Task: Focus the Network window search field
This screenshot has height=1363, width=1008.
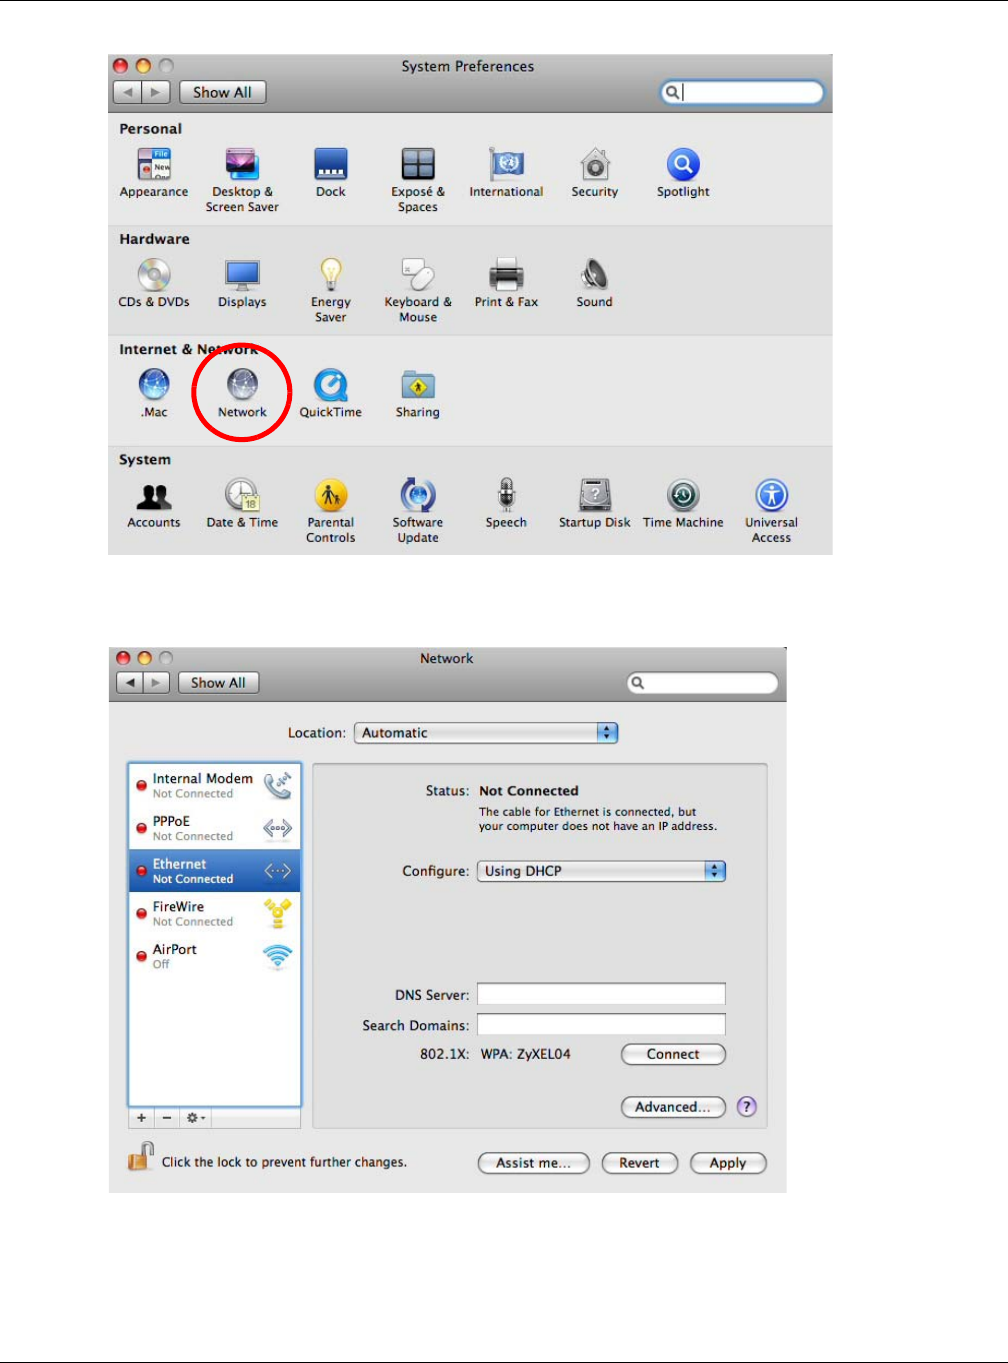Action: coord(702,682)
